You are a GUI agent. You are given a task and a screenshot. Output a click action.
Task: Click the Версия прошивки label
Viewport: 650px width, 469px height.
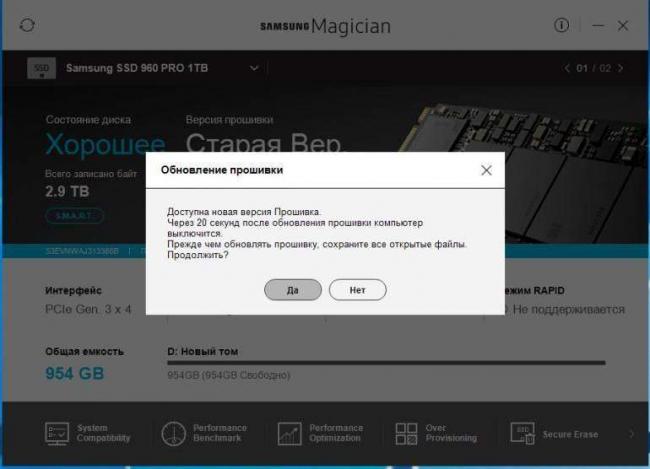[229, 120]
